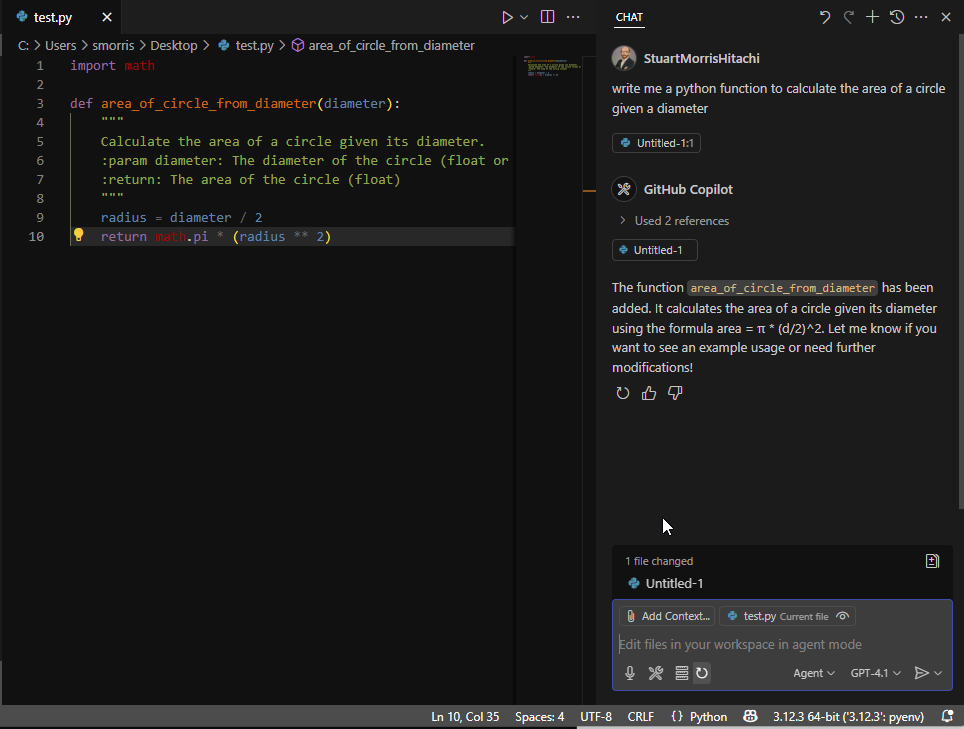Open notifications bell in status bar
Image resolution: width=964 pixels, height=729 pixels.
947,717
